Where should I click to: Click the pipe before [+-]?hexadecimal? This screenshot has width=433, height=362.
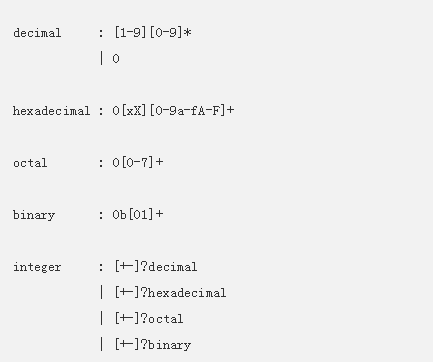point(101,293)
